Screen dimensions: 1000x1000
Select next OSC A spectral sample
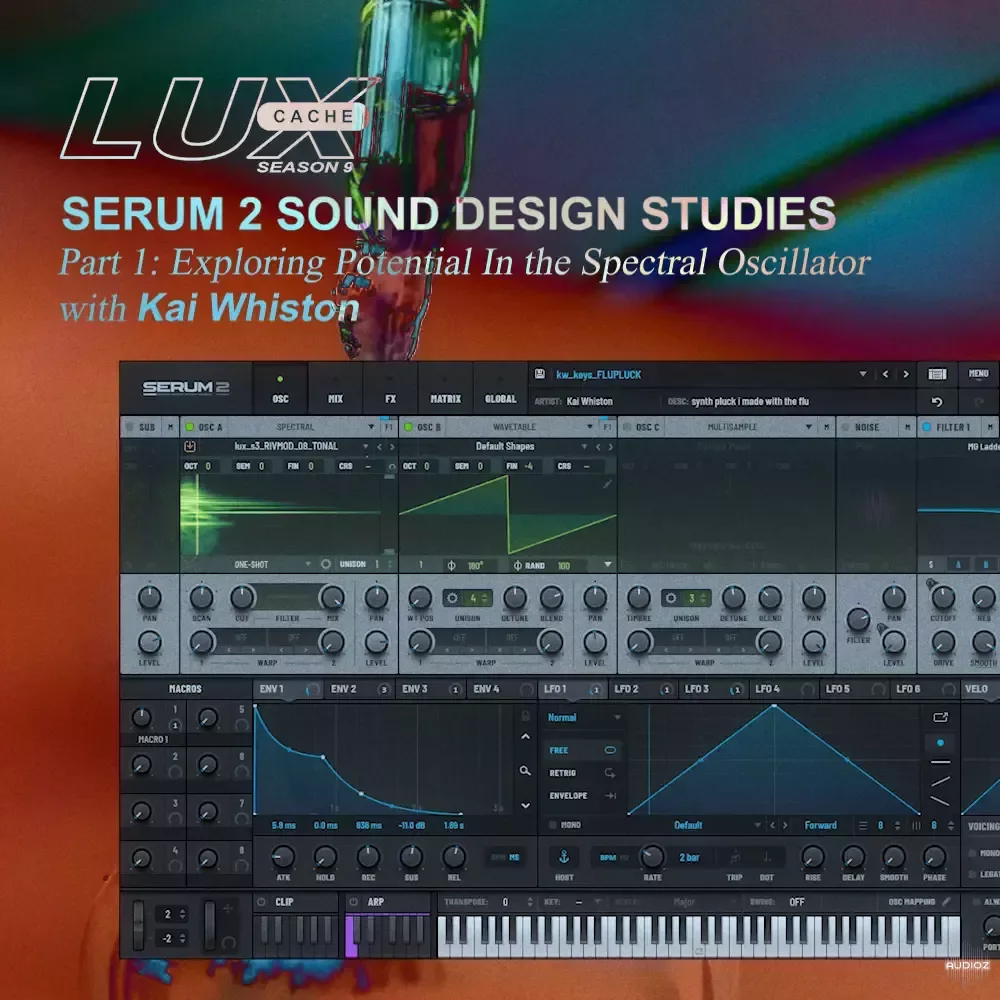(392, 447)
